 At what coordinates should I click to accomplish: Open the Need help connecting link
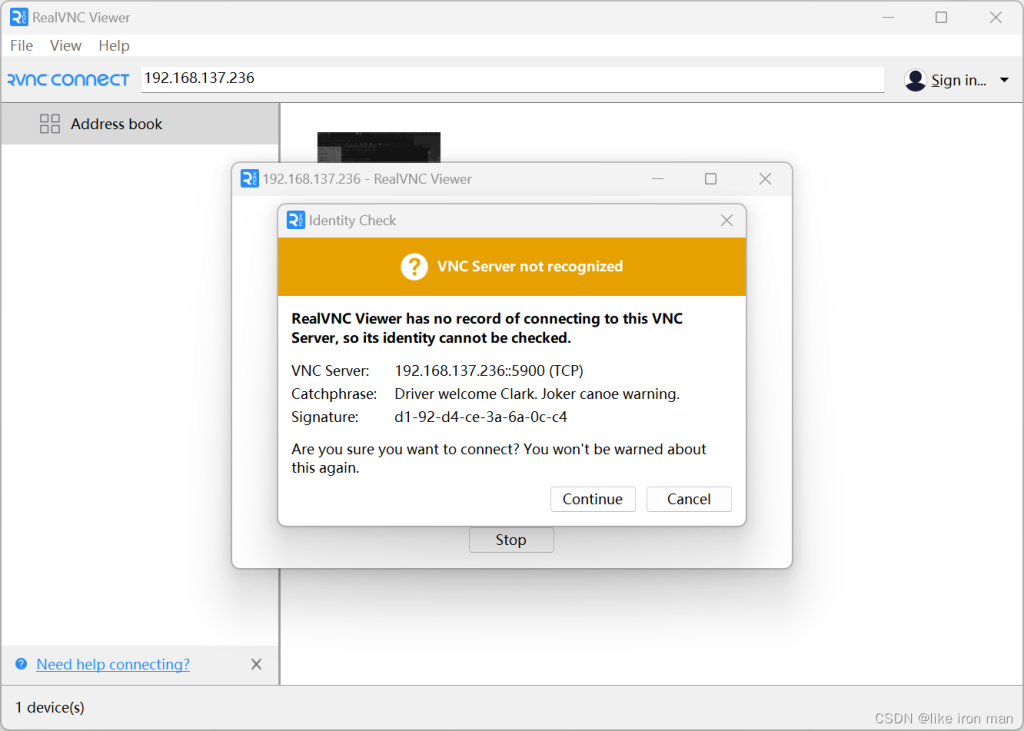point(113,664)
